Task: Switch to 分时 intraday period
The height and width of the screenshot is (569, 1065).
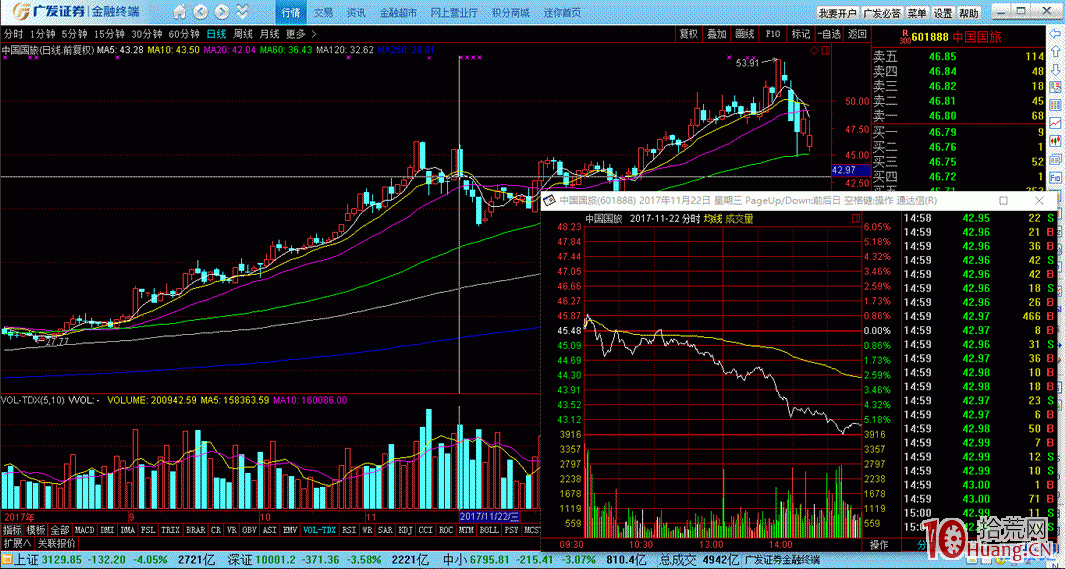Action: 13,34
